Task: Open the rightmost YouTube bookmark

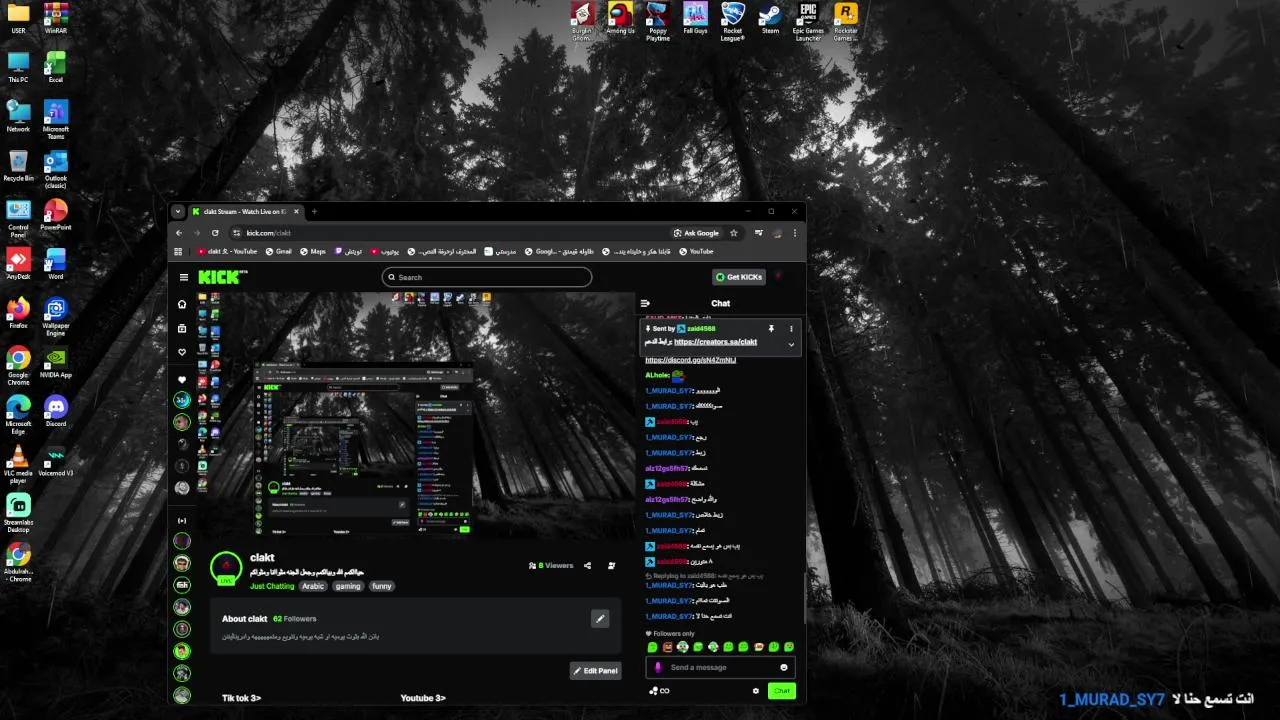Action: coord(697,252)
